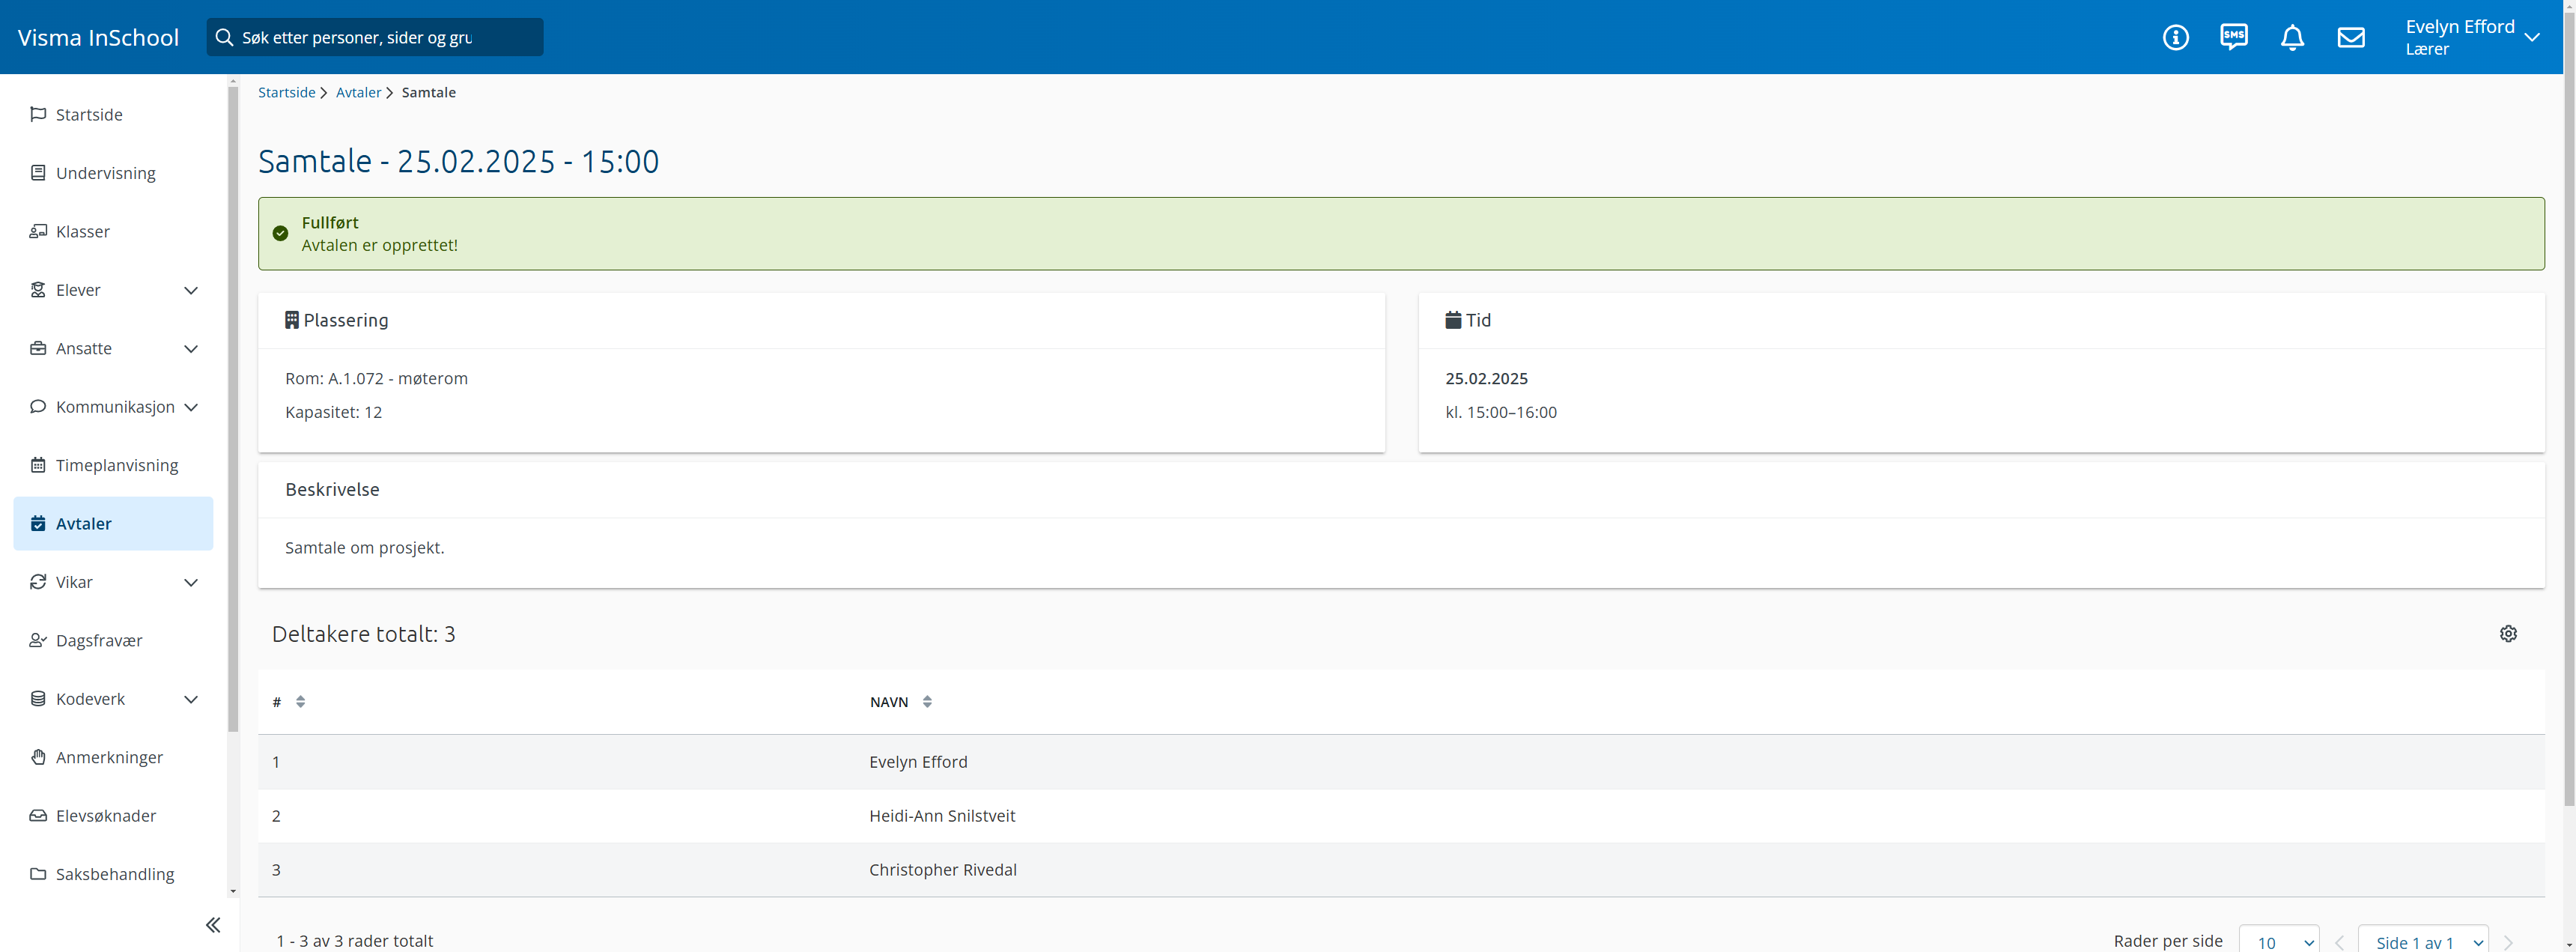Open Dagsfravær from the sidebar

click(x=99, y=640)
